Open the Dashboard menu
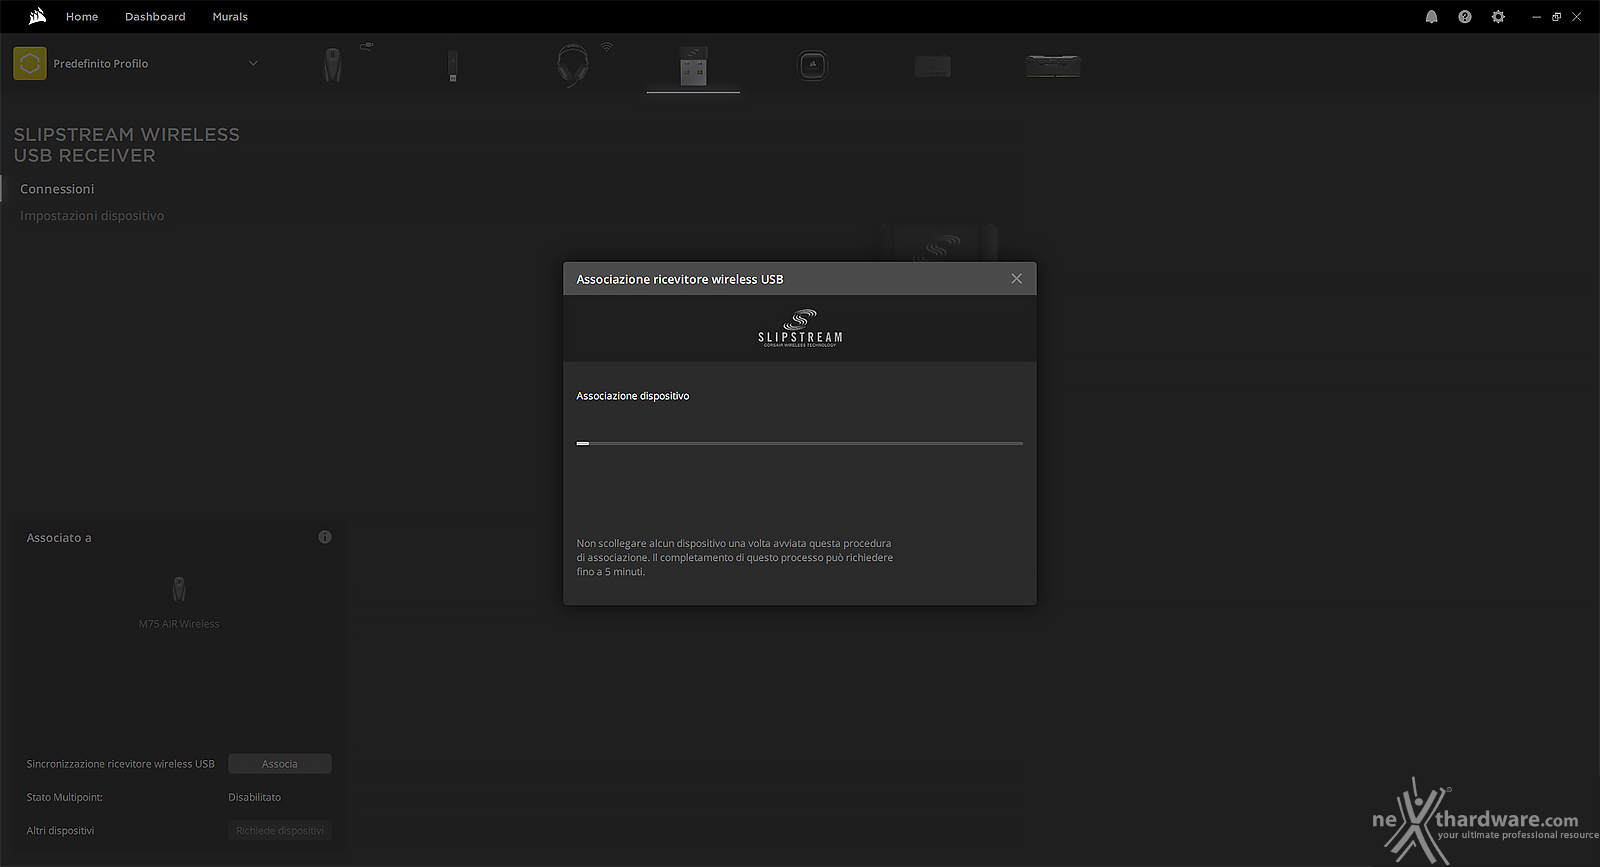 tap(155, 17)
